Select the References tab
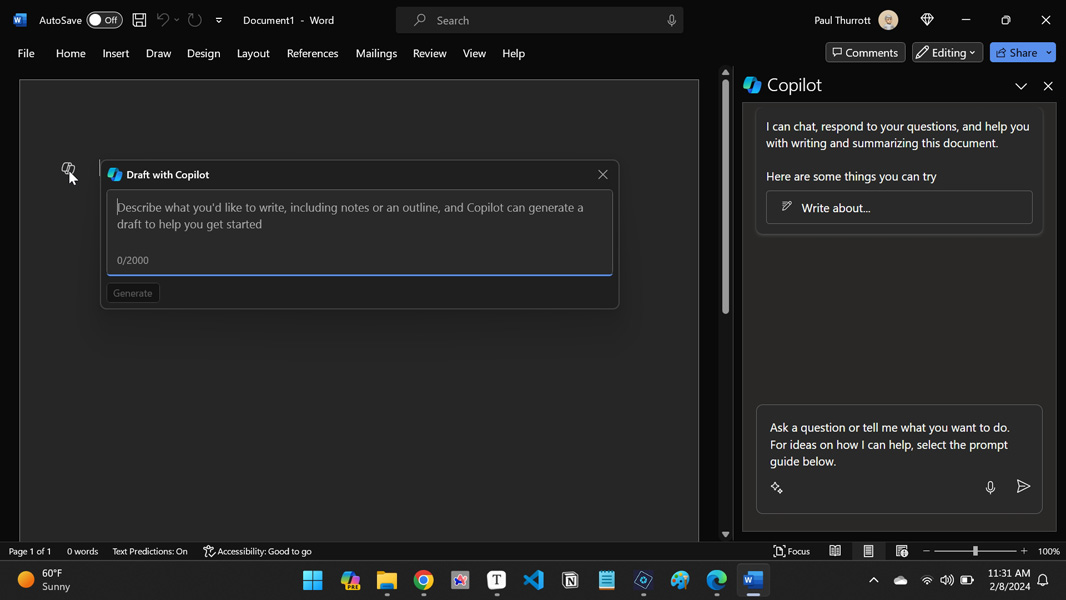Image resolution: width=1066 pixels, height=600 pixels. [x=312, y=53]
